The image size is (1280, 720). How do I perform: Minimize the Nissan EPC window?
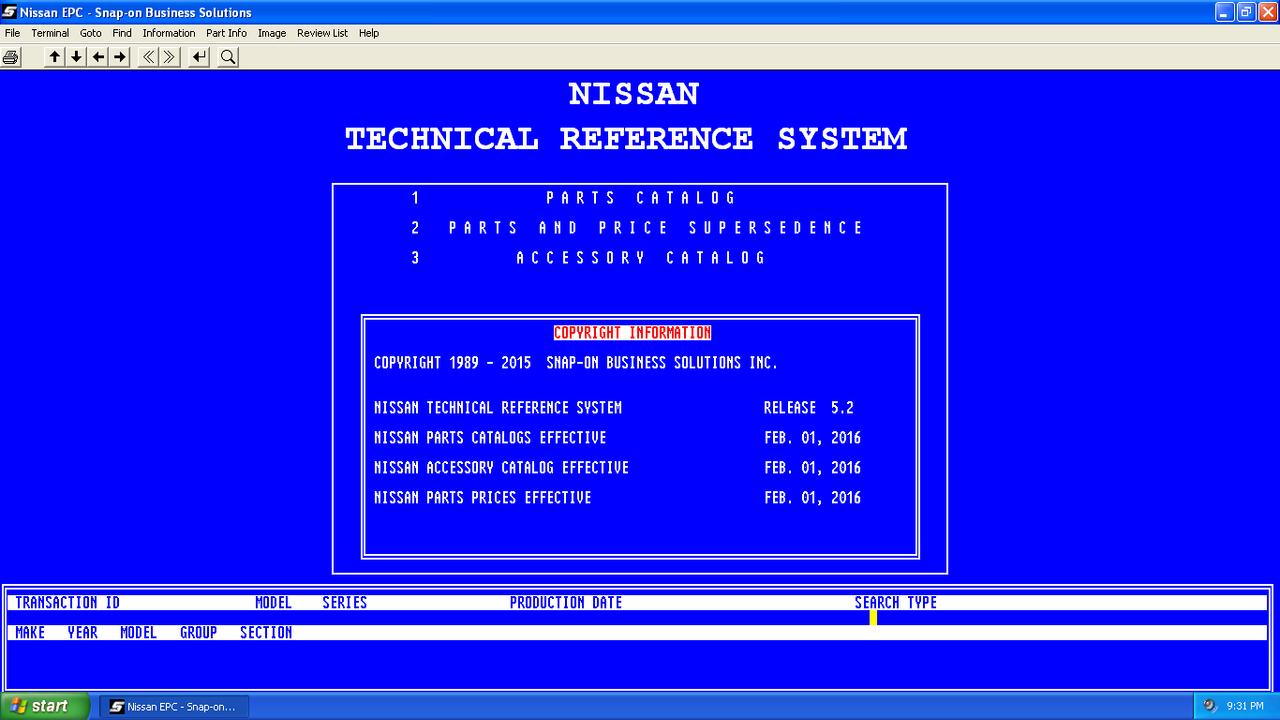1225,12
